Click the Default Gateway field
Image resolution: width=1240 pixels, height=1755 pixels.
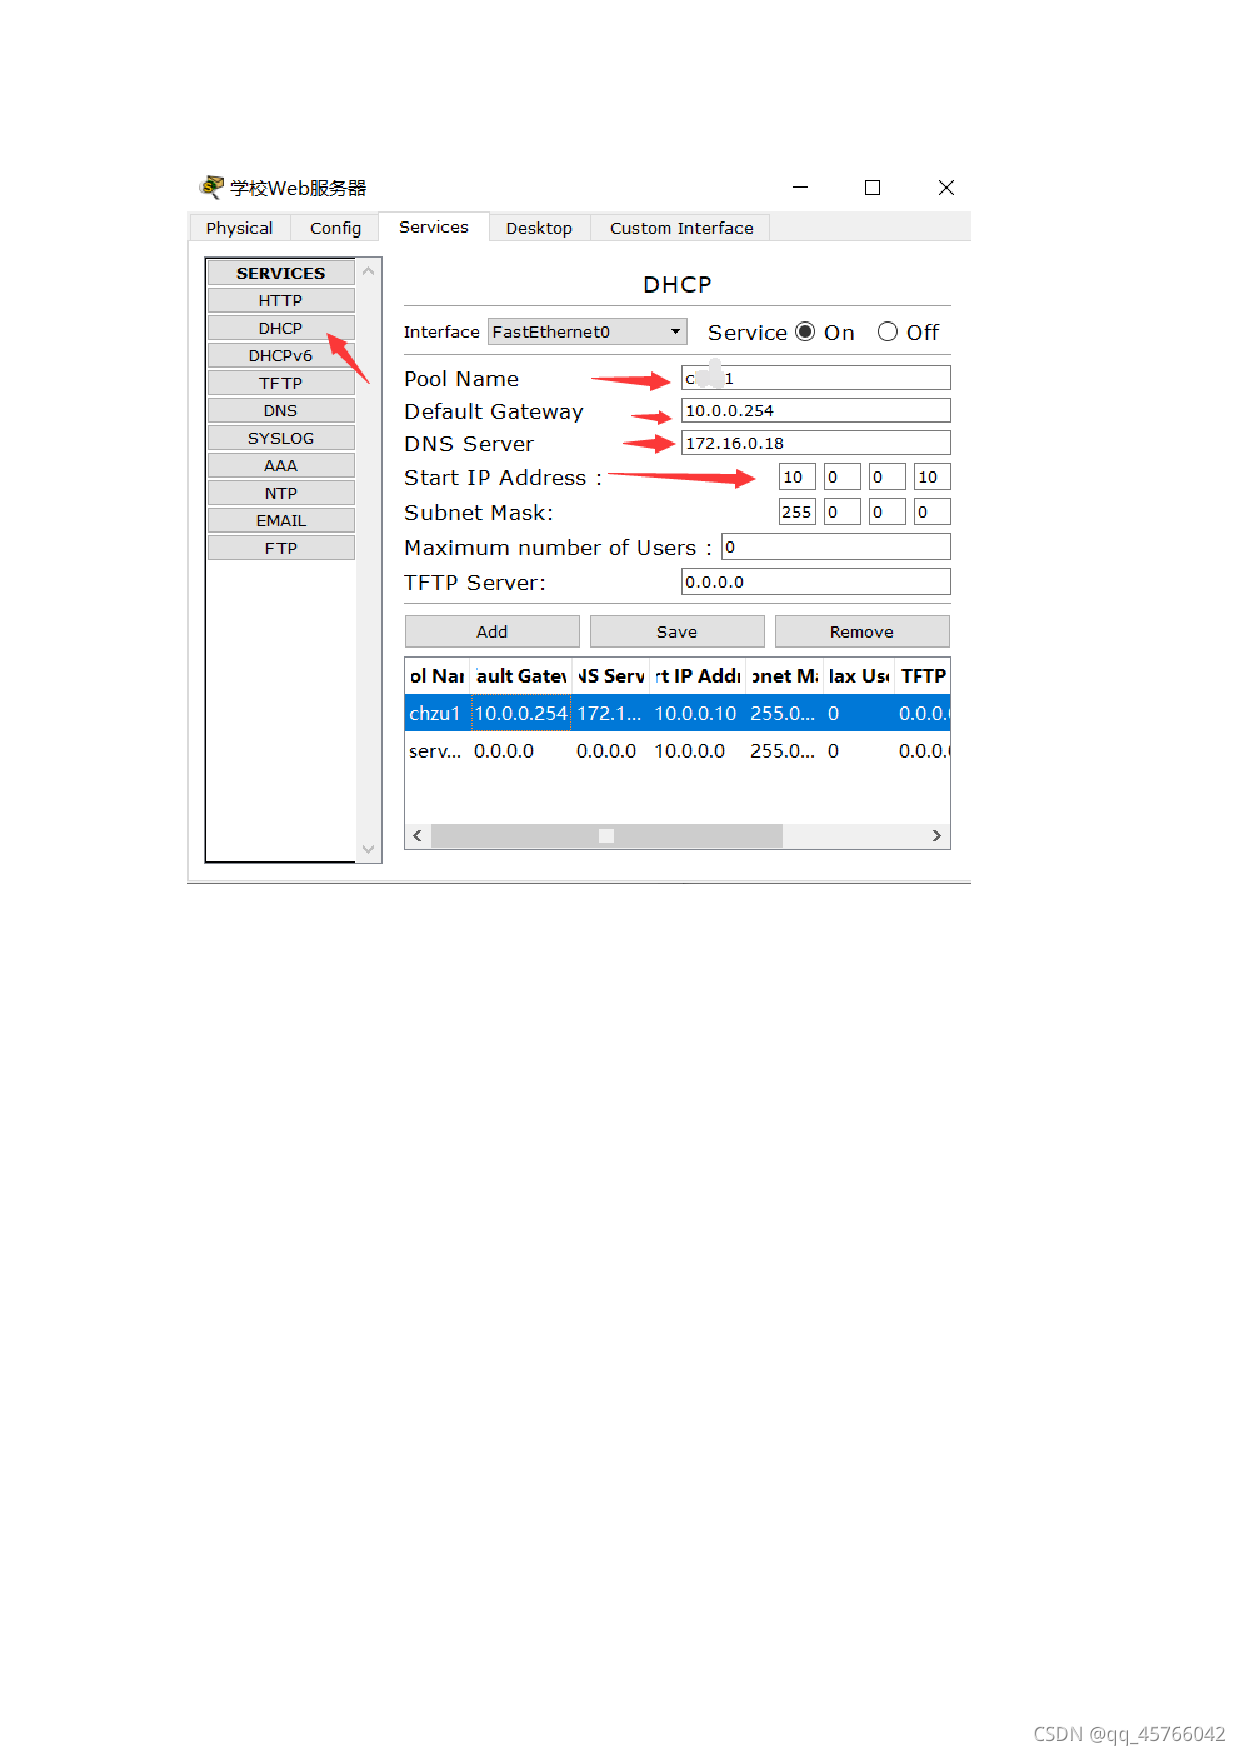click(x=815, y=410)
